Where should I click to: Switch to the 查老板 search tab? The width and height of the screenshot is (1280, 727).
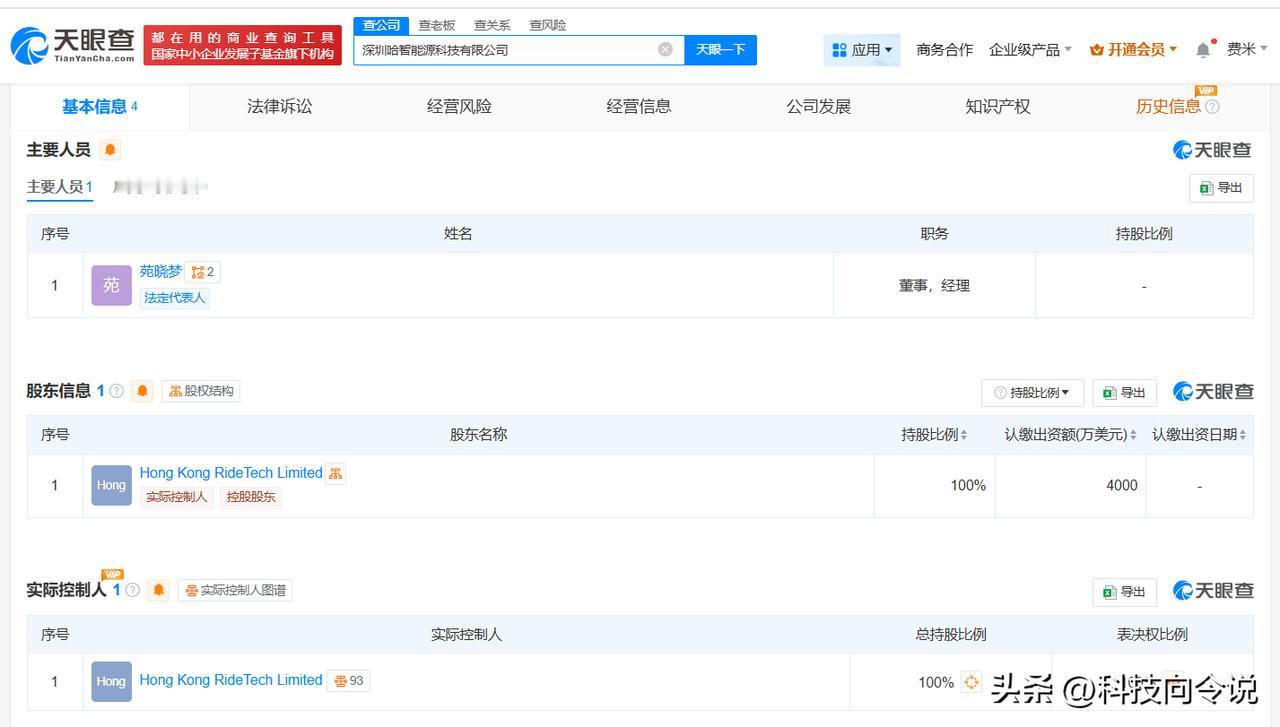436,25
